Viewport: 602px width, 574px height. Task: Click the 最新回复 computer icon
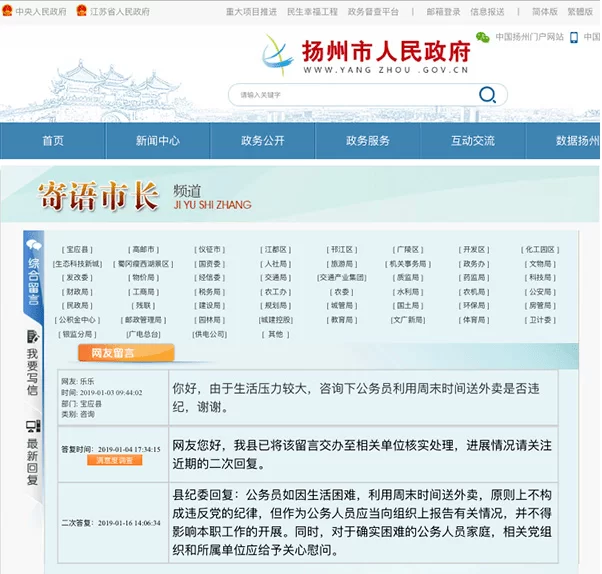click(x=33, y=427)
